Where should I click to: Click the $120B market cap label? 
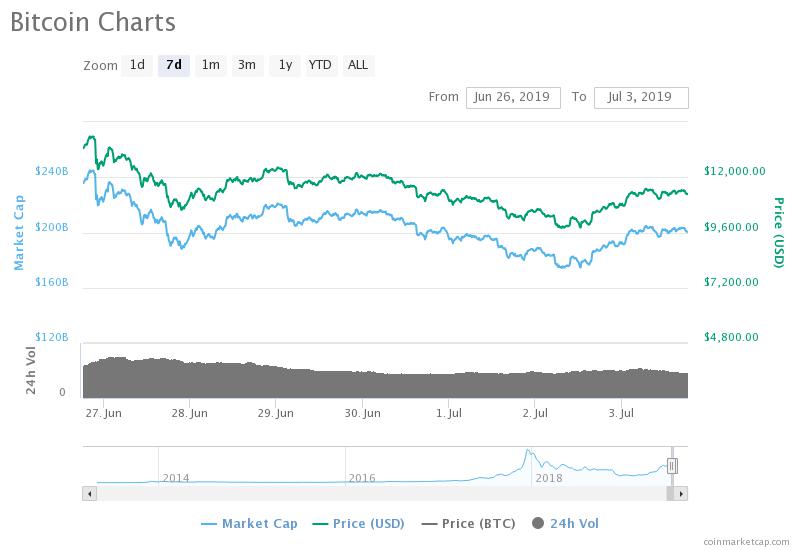[52, 337]
